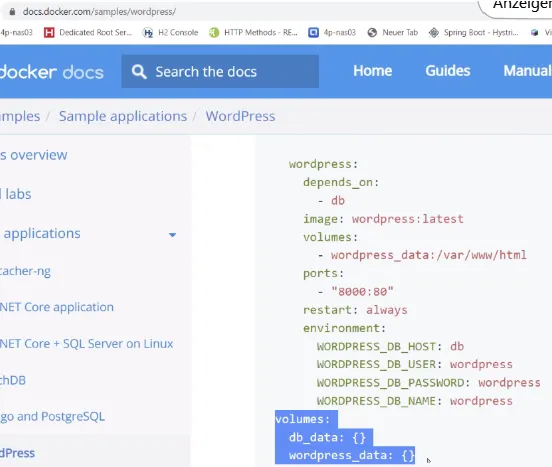Focus the Search the docs field
The height and width of the screenshot is (467, 552).
coord(220,71)
